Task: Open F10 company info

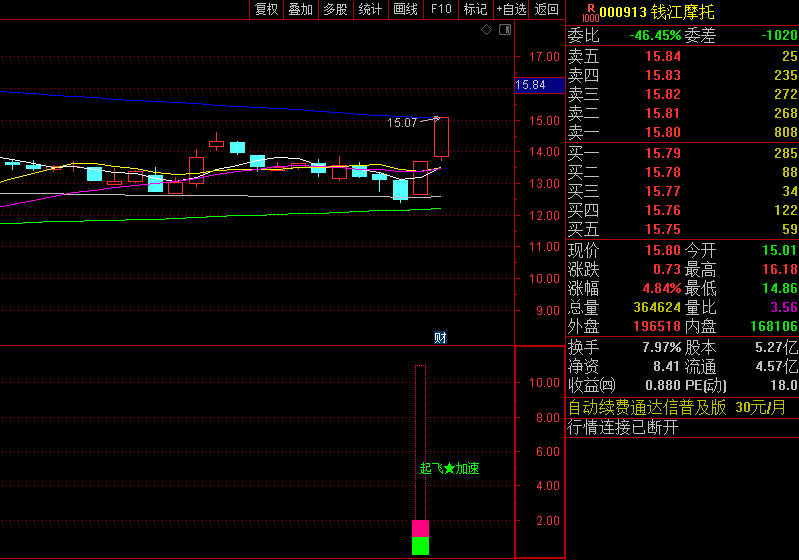Action: click(441, 9)
